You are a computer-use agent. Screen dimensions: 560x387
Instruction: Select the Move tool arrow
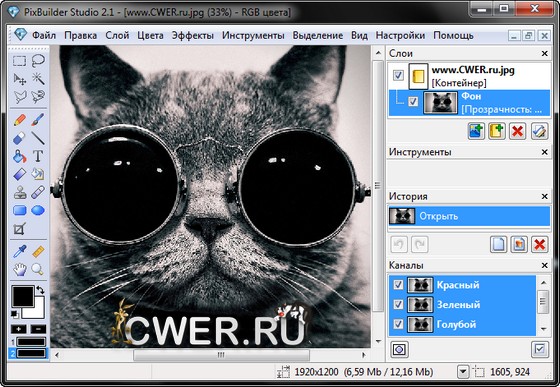click(19, 79)
